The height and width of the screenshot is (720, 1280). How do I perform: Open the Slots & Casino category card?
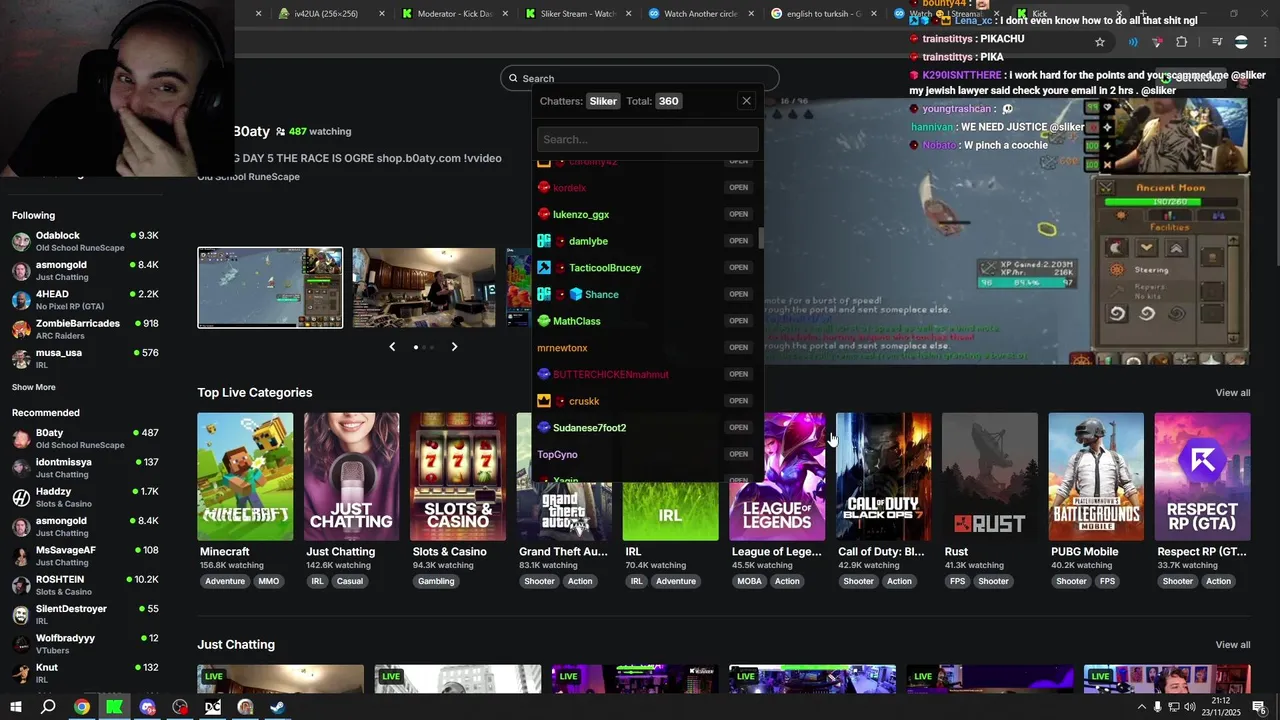point(458,477)
